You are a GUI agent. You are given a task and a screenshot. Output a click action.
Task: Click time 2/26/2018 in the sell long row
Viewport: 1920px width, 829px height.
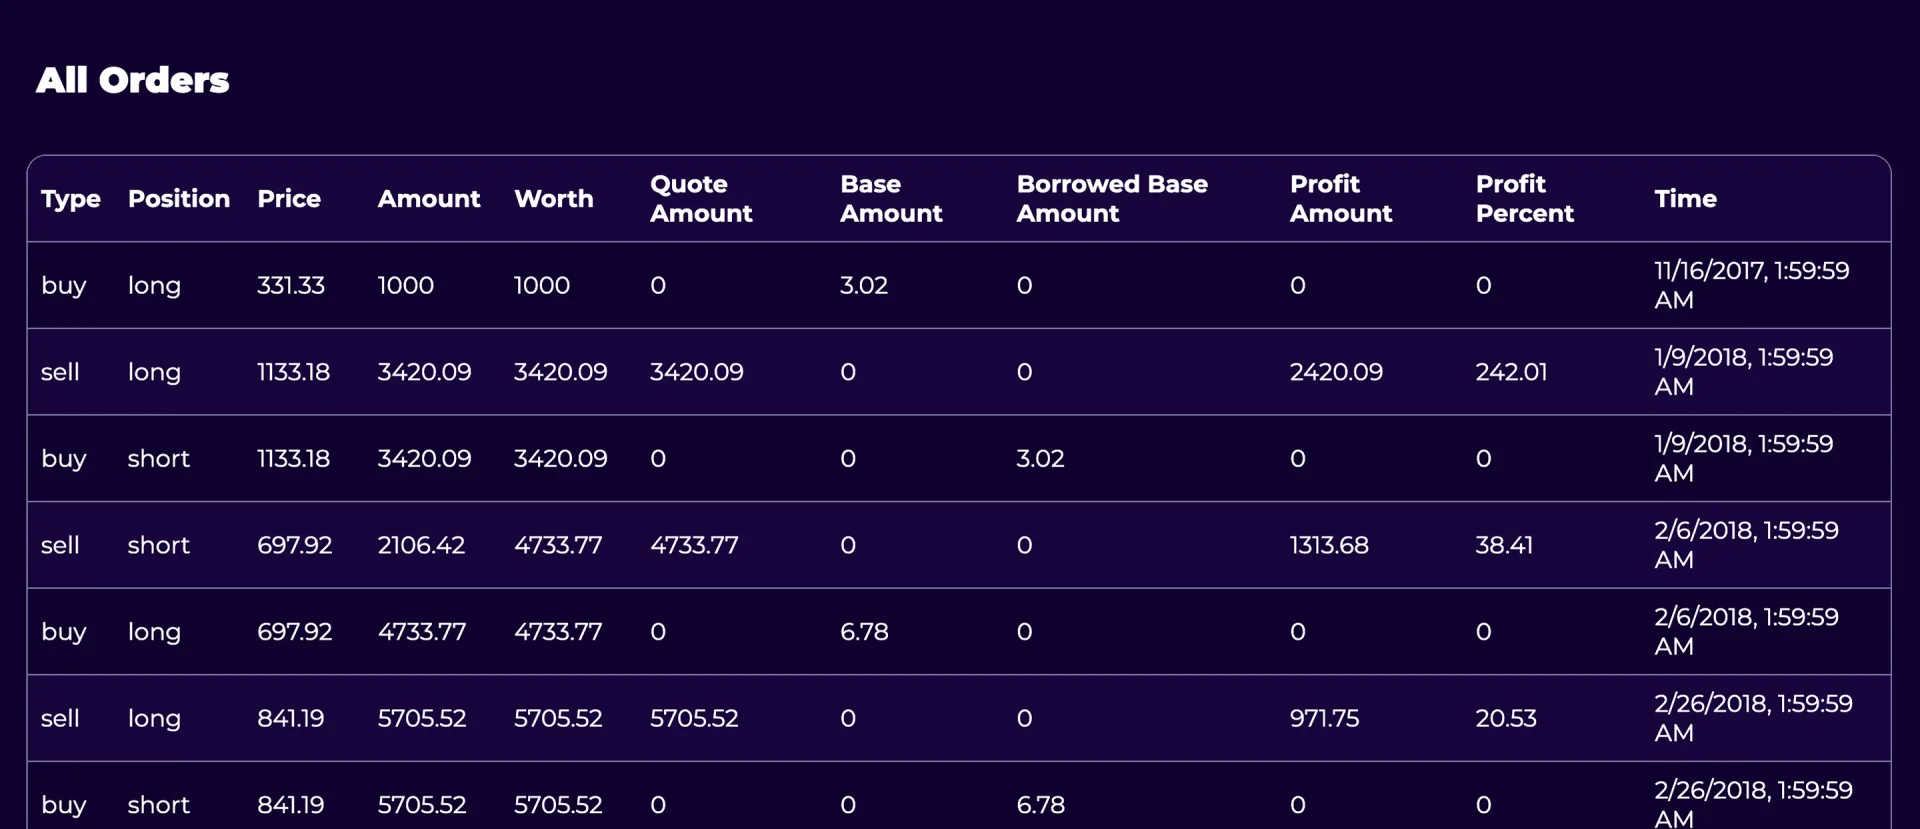(1753, 718)
